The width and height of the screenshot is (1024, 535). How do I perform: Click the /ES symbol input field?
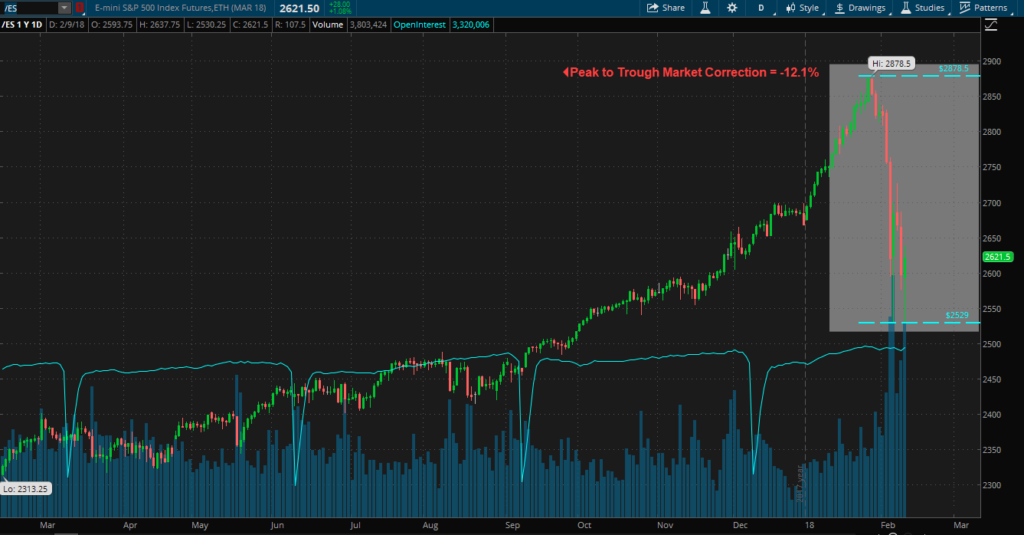tap(29, 8)
